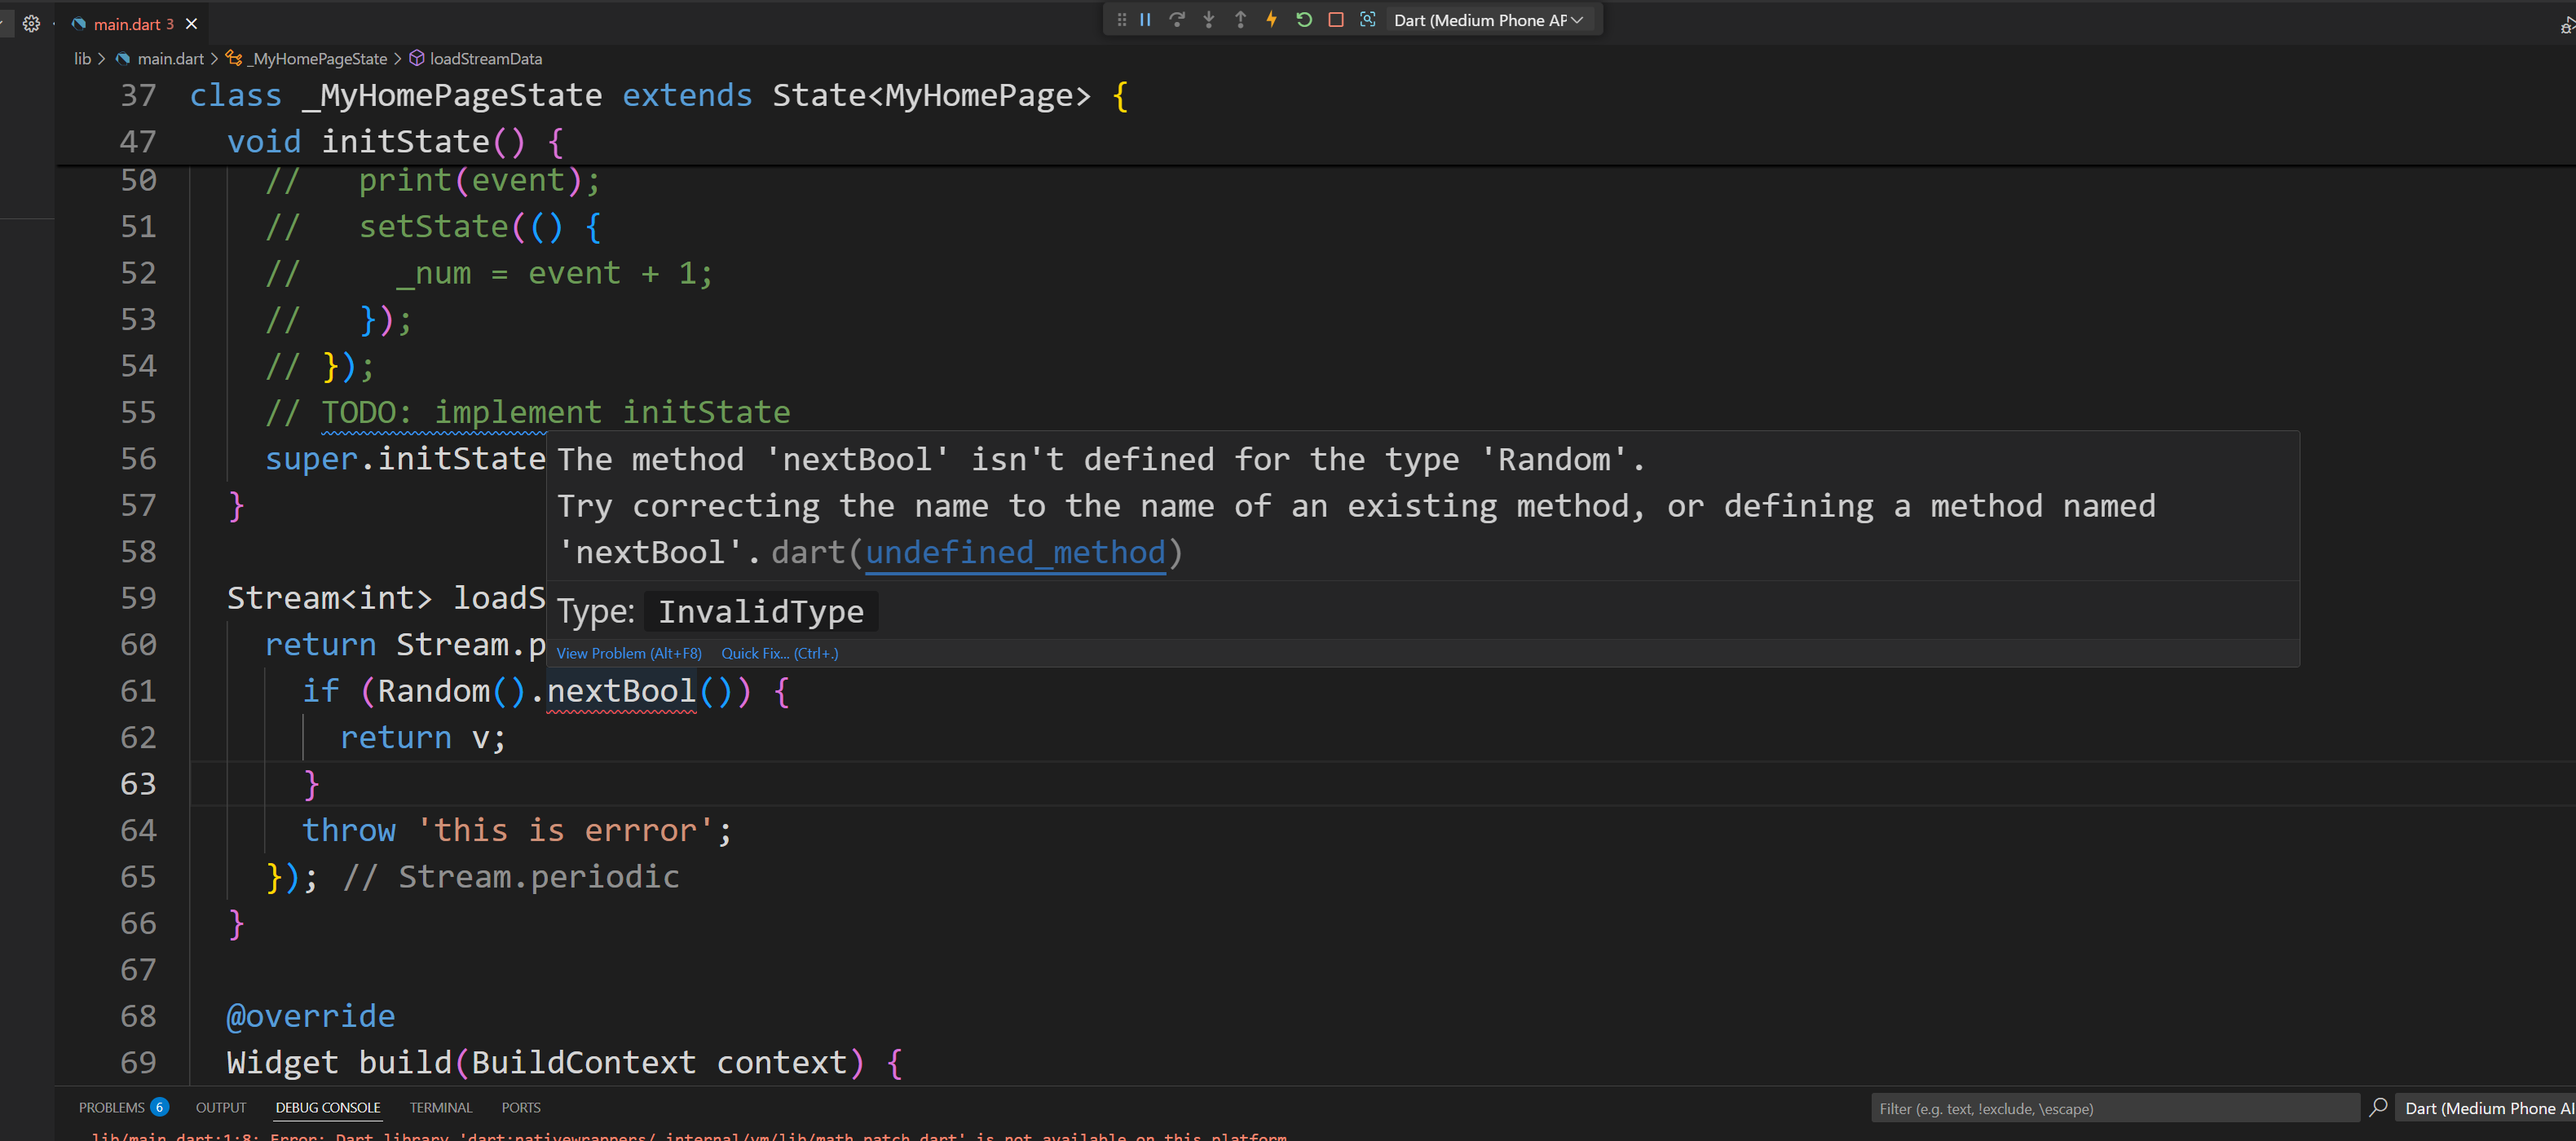Click 'TODO: implement initState' comment
This screenshot has width=2576, height=1141.
point(556,412)
